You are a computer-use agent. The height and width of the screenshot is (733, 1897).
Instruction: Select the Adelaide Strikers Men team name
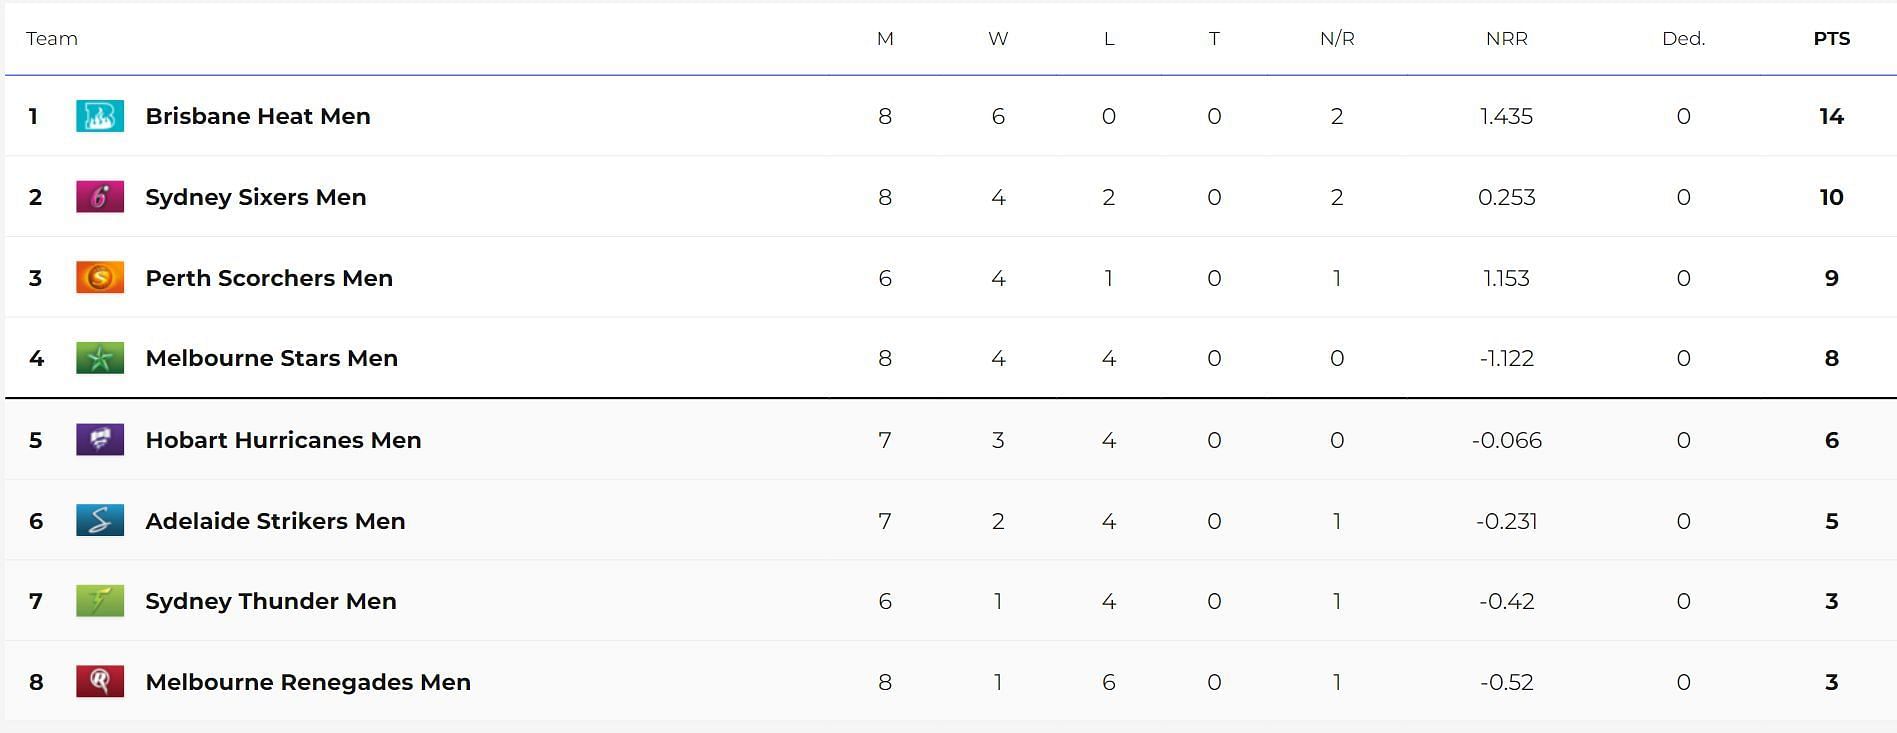[275, 521]
